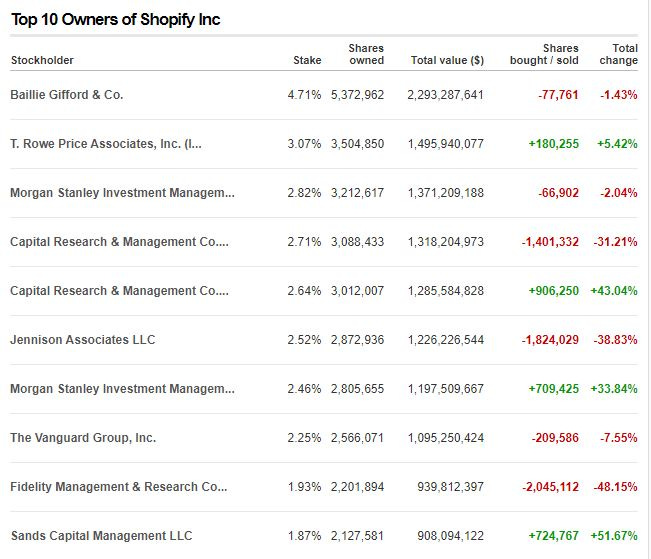The width and height of the screenshot is (651, 559).
Task: Open Capital Research row with 2.64% stake
Action: tap(120, 291)
